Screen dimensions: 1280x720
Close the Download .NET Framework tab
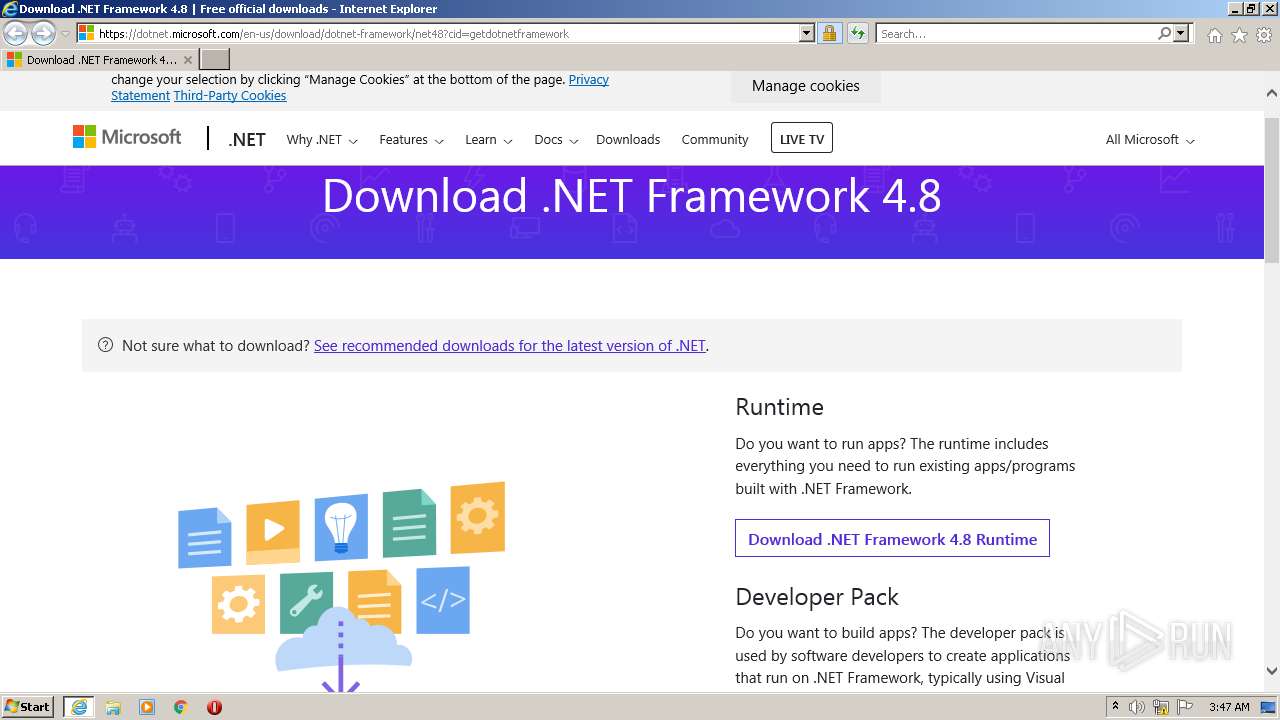pos(188,60)
